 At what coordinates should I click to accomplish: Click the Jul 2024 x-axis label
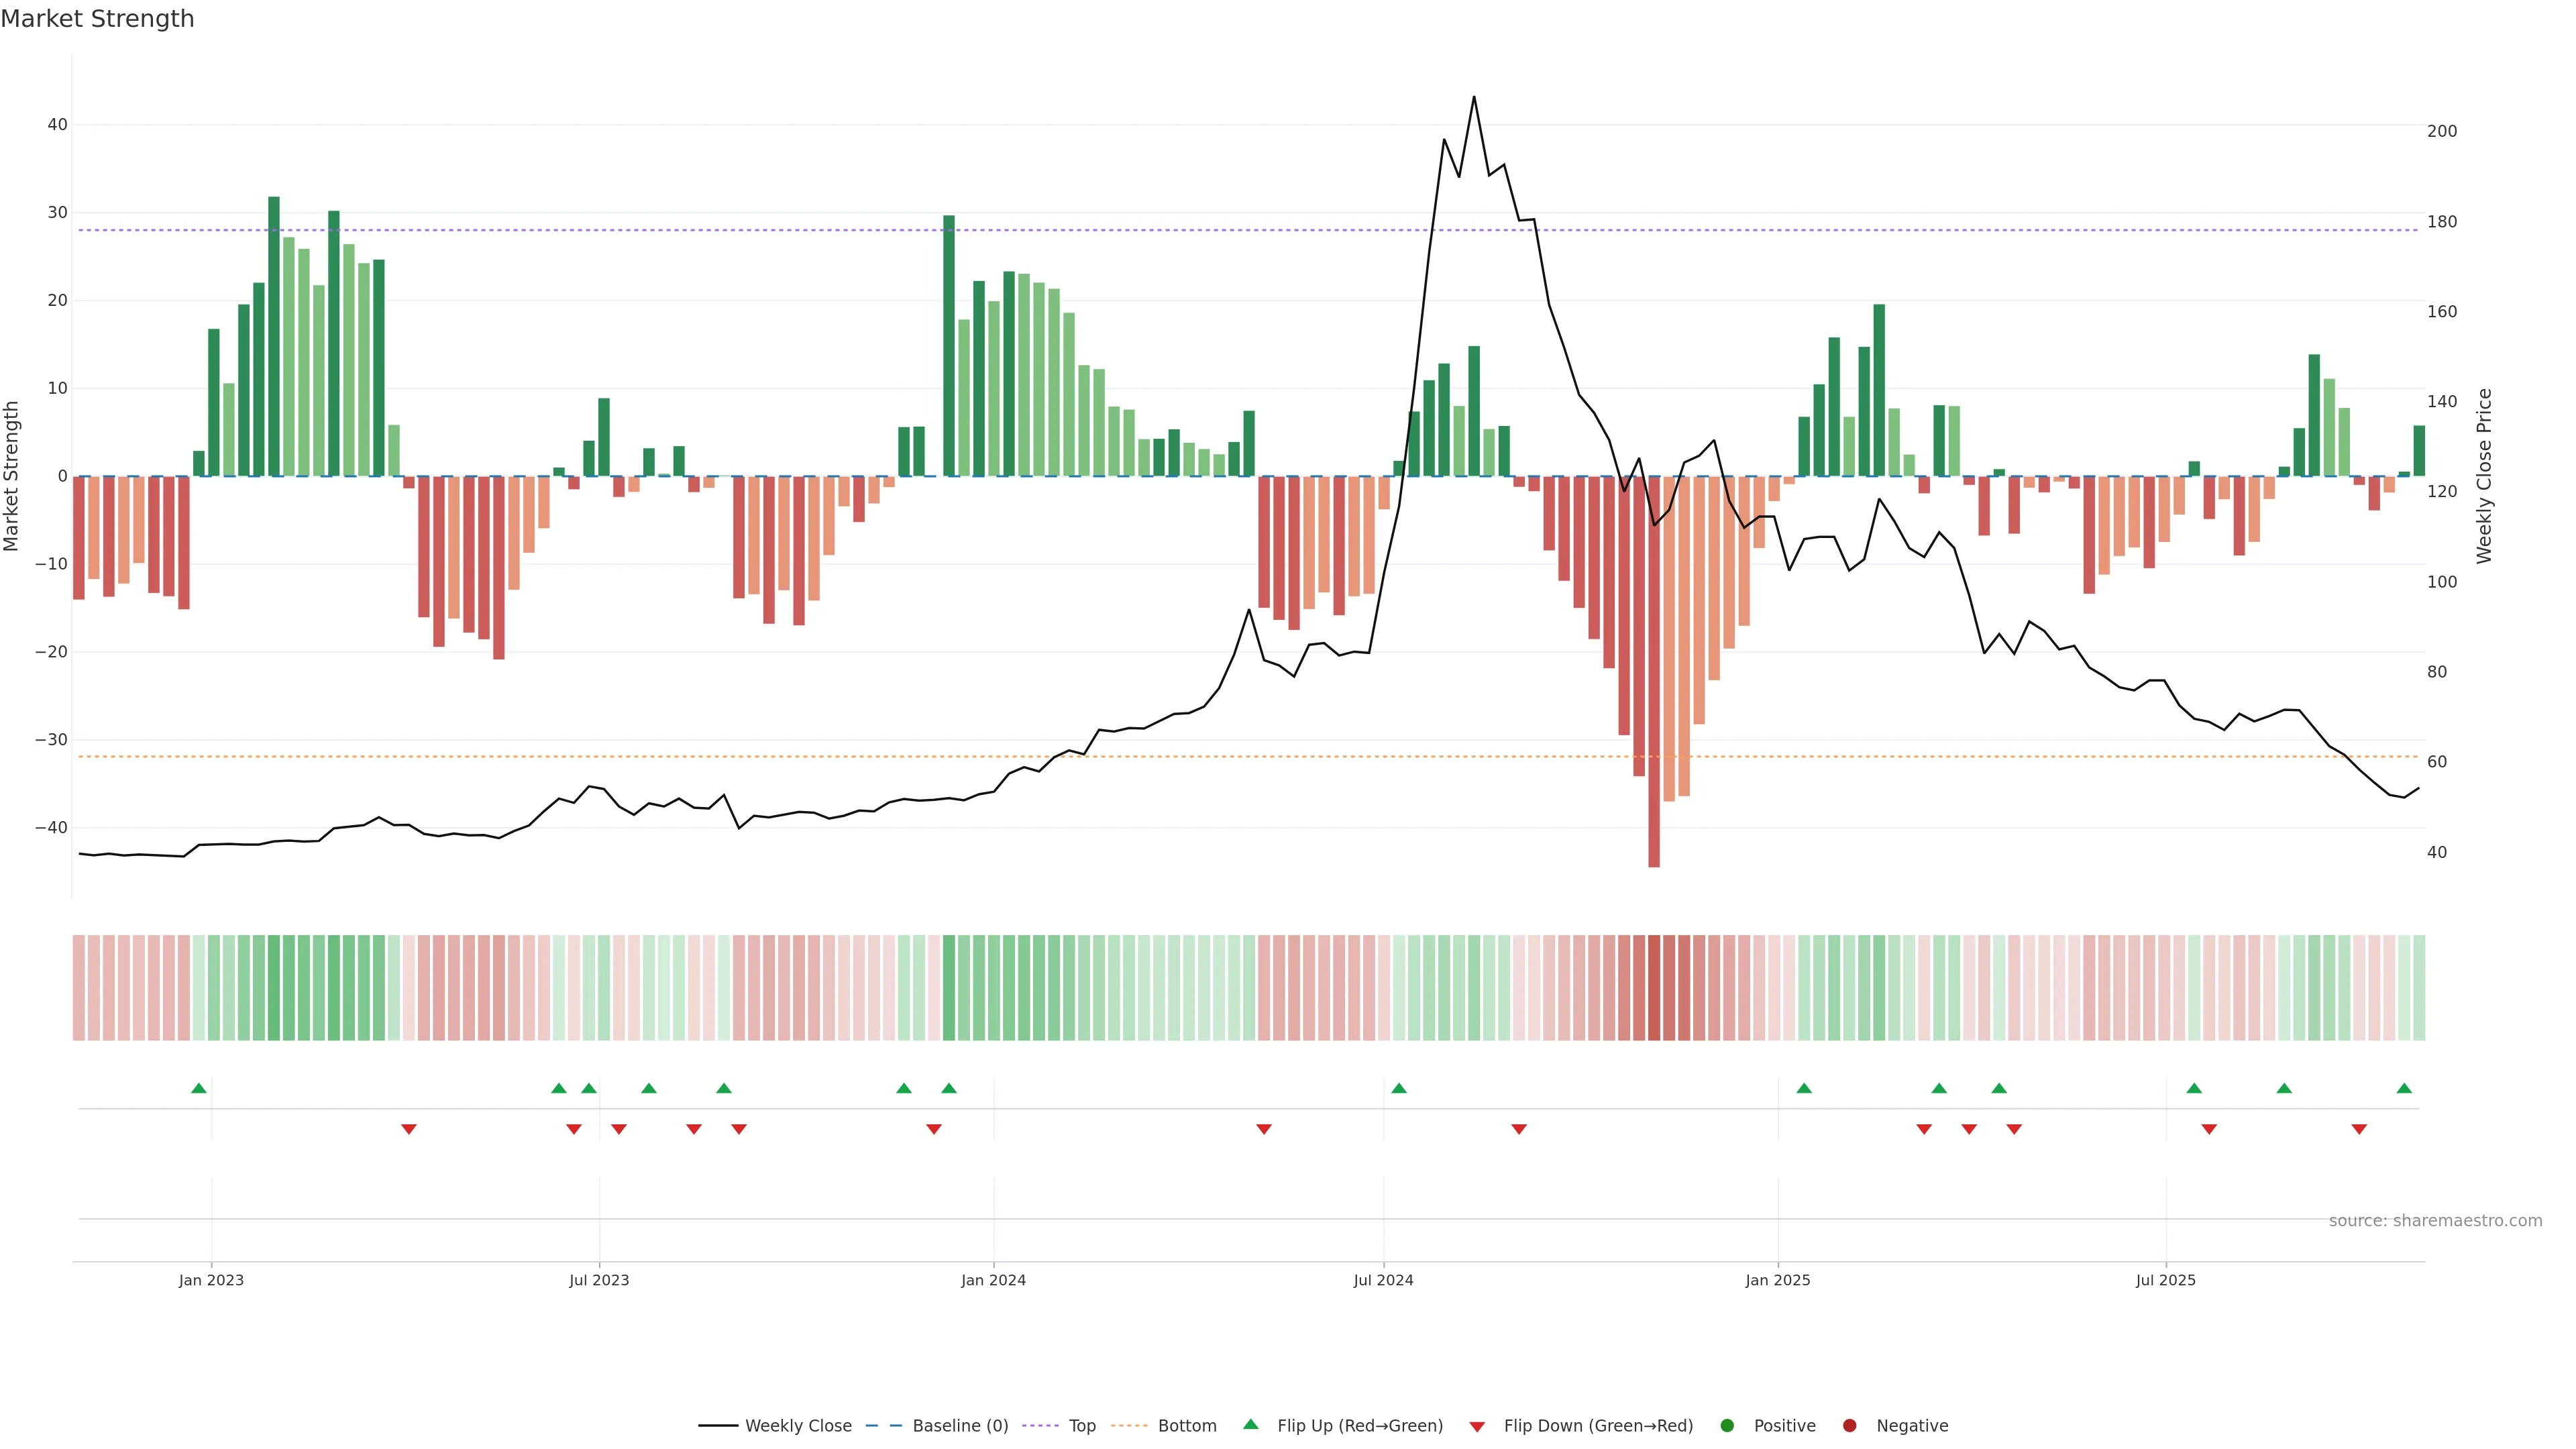(x=1383, y=1280)
